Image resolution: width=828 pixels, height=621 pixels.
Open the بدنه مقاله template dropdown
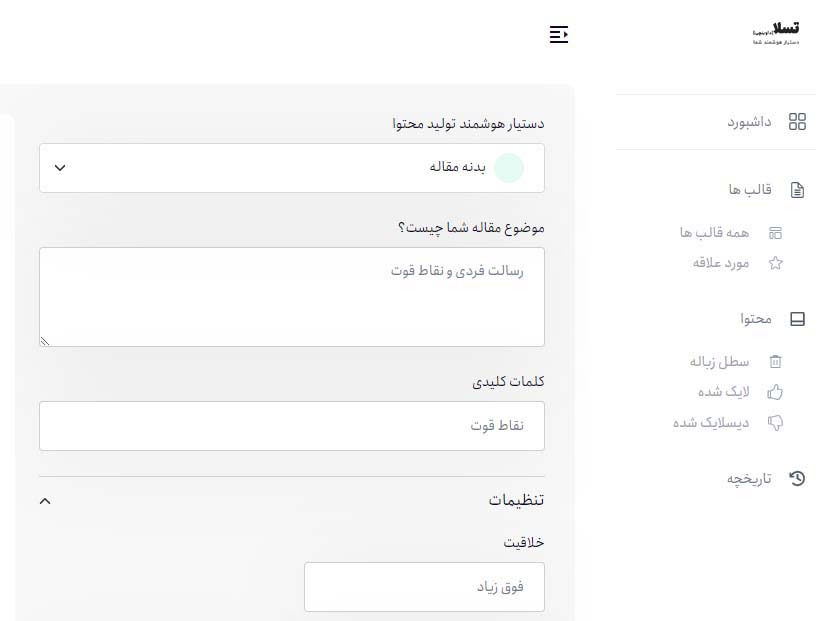click(292, 168)
